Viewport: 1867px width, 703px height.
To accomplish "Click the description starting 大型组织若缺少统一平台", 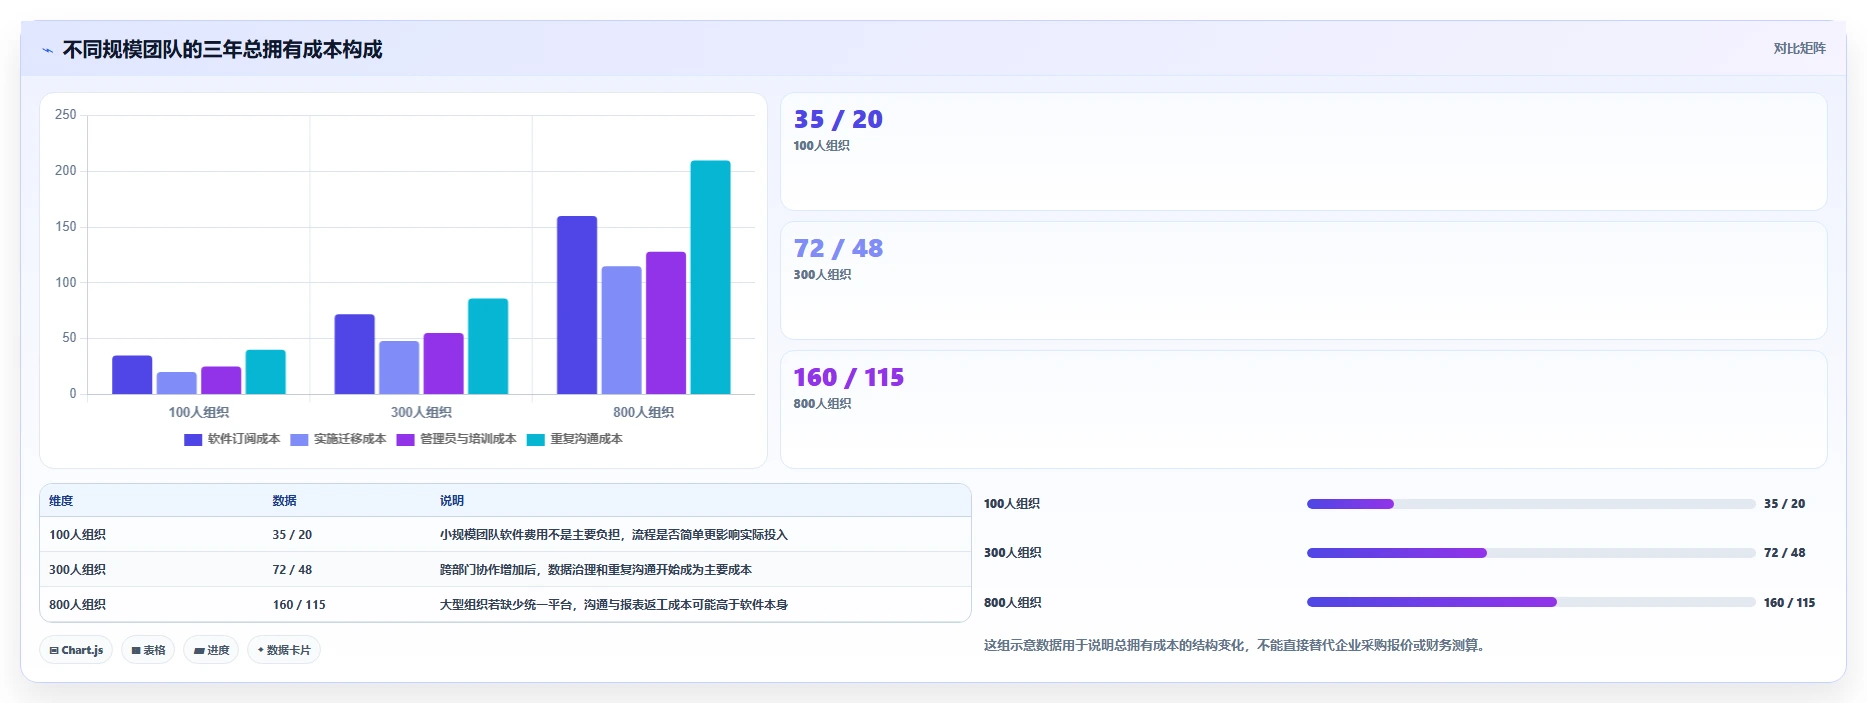I will coord(614,605).
